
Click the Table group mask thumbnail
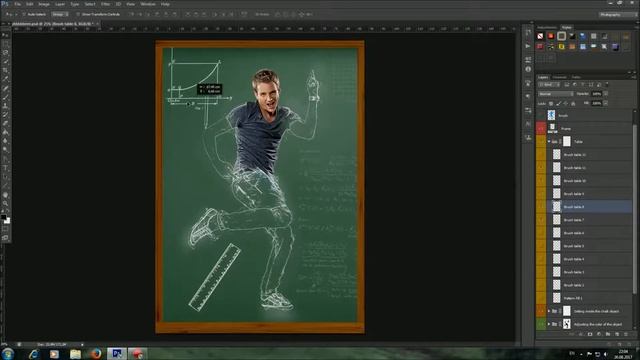[567, 142]
